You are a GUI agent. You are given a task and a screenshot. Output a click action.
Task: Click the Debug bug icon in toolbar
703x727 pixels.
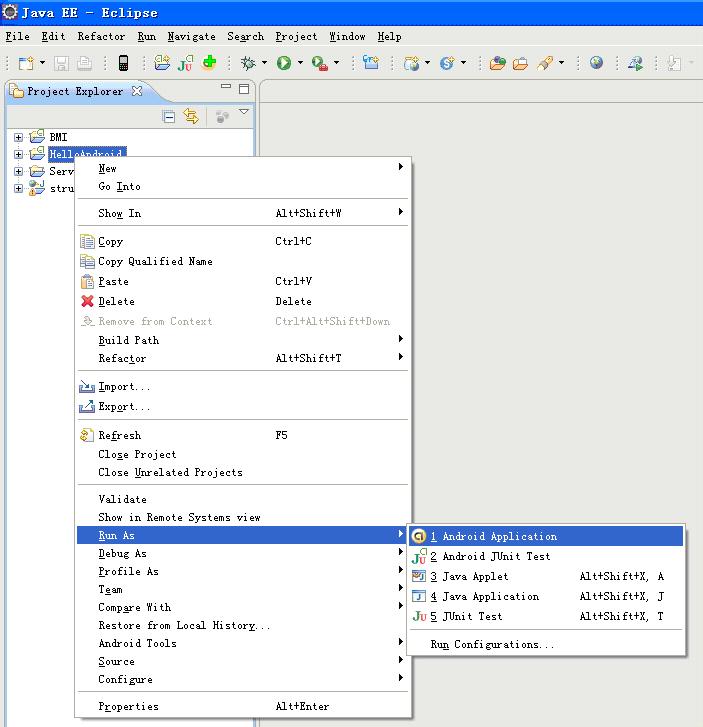(x=248, y=63)
